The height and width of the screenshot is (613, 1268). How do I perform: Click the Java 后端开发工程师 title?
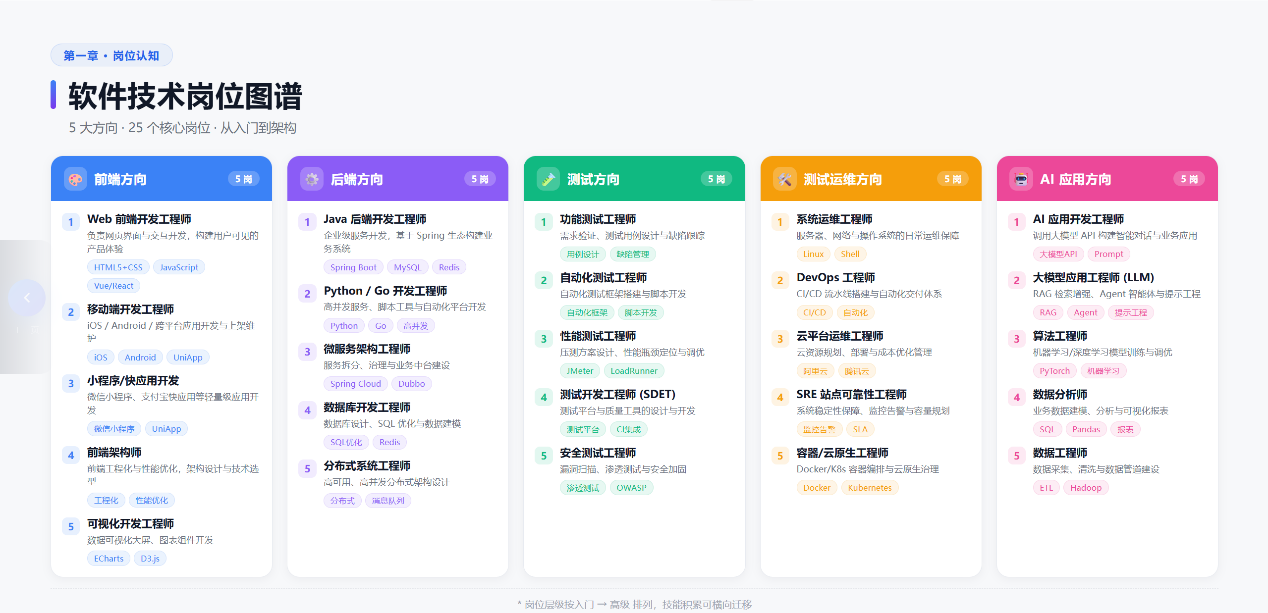375,219
